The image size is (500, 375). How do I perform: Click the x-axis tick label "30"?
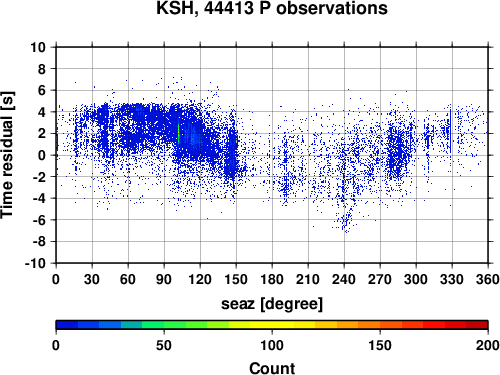92,279
